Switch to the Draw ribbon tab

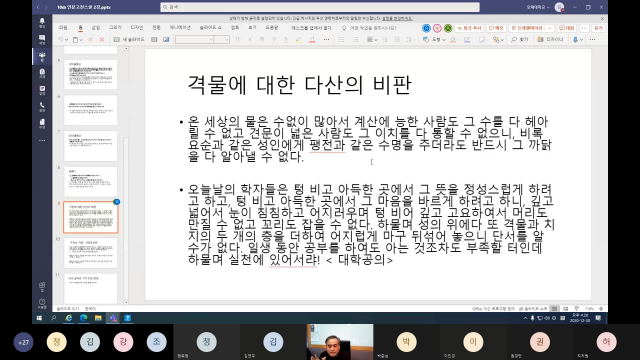[115, 28]
